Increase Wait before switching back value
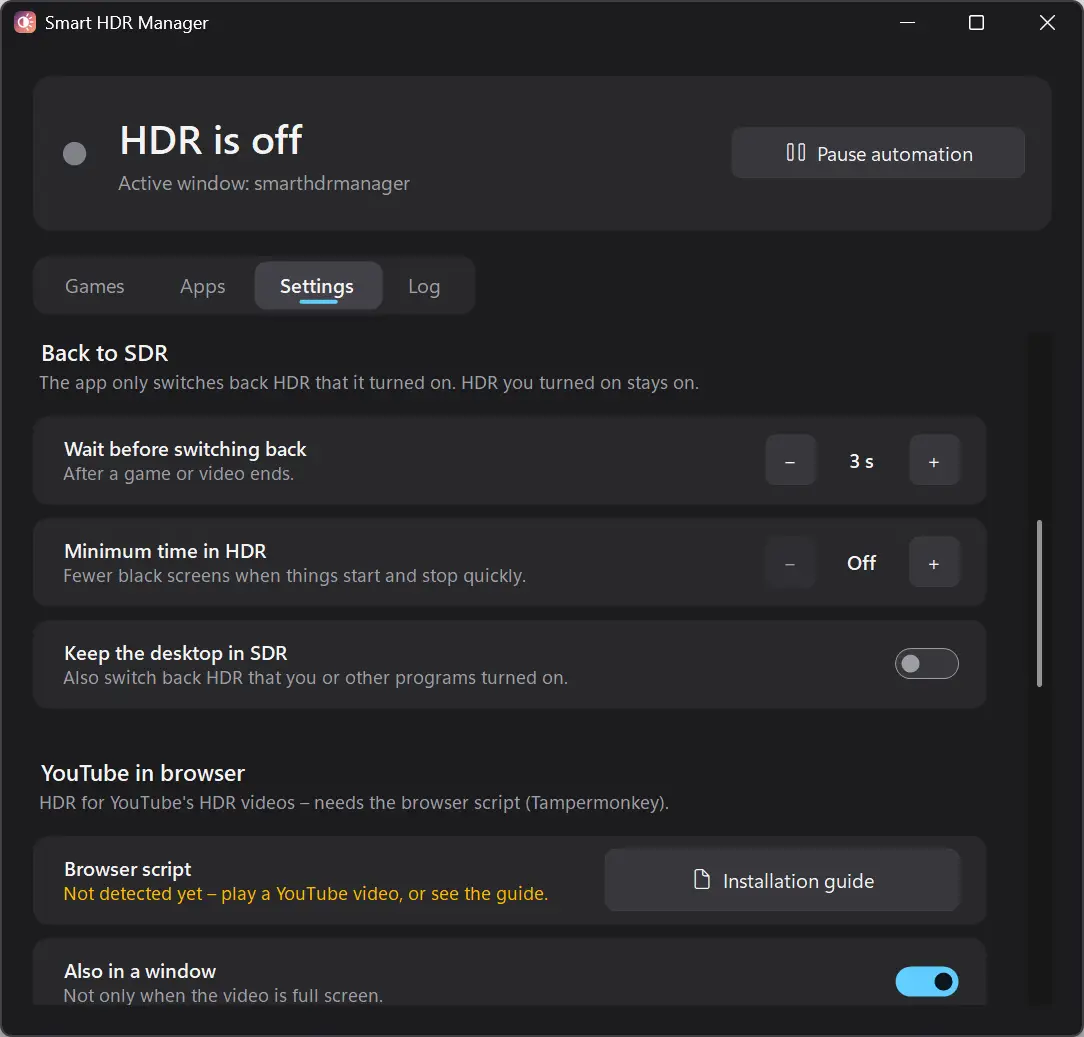Image resolution: width=1084 pixels, height=1037 pixels. (934, 461)
